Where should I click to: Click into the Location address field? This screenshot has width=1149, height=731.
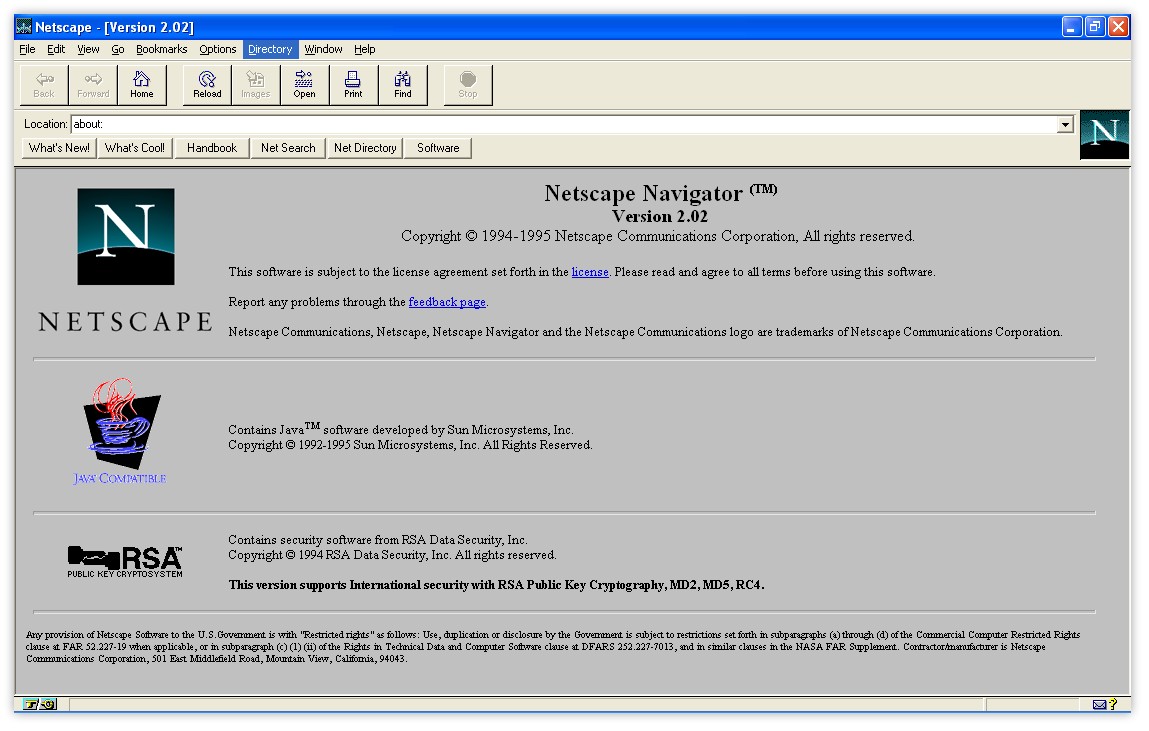564,125
